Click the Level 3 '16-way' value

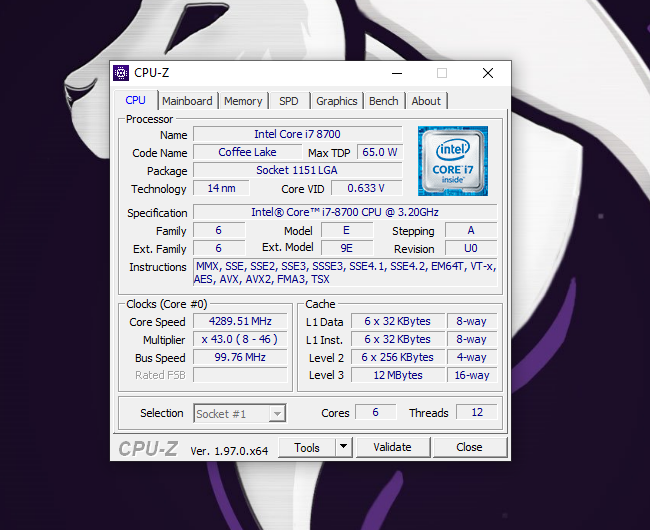coord(472,375)
